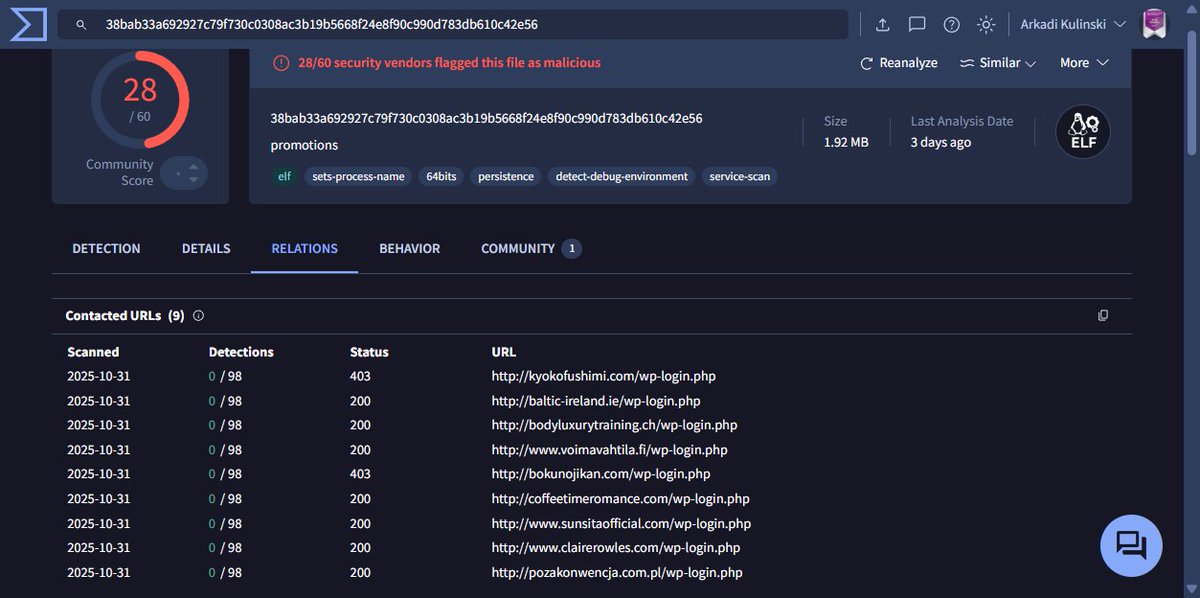
Task: Open the DETECTION tab
Action: pos(106,248)
